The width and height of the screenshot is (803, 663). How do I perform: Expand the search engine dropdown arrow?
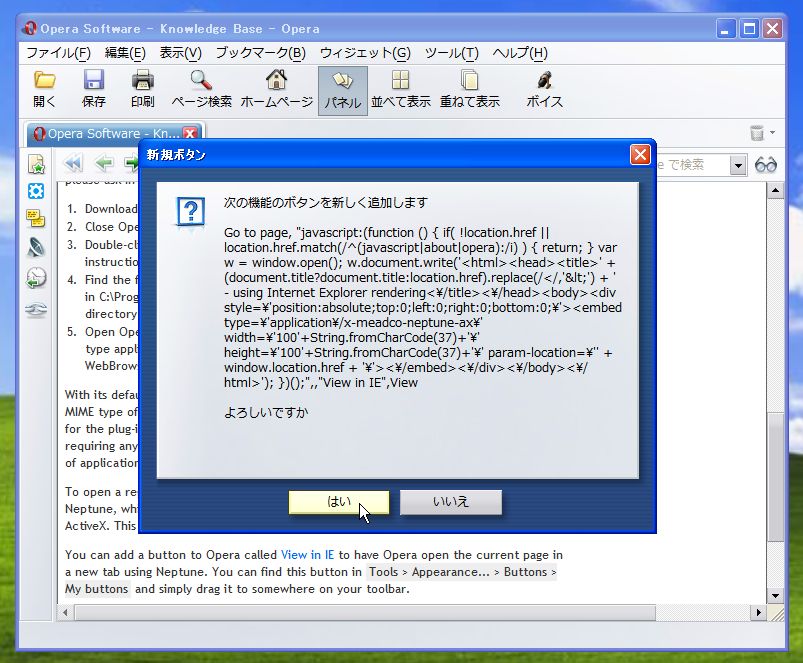click(x=737, y=165)
